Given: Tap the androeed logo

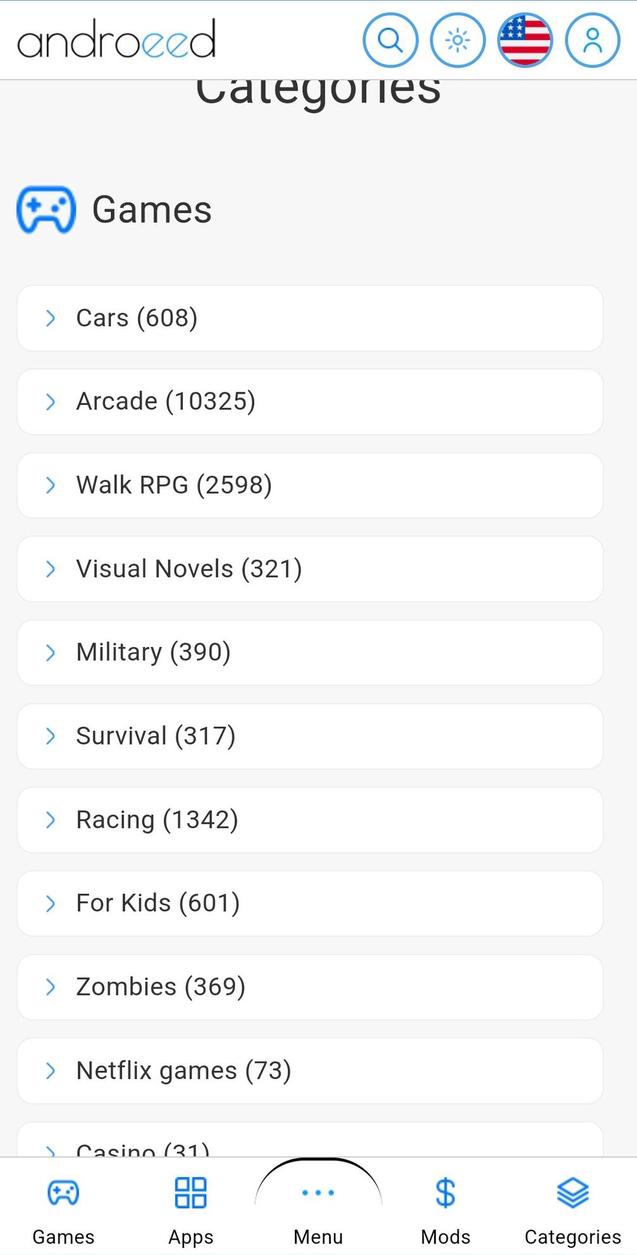Looking at the screenshot, I should tap(116, 41).
